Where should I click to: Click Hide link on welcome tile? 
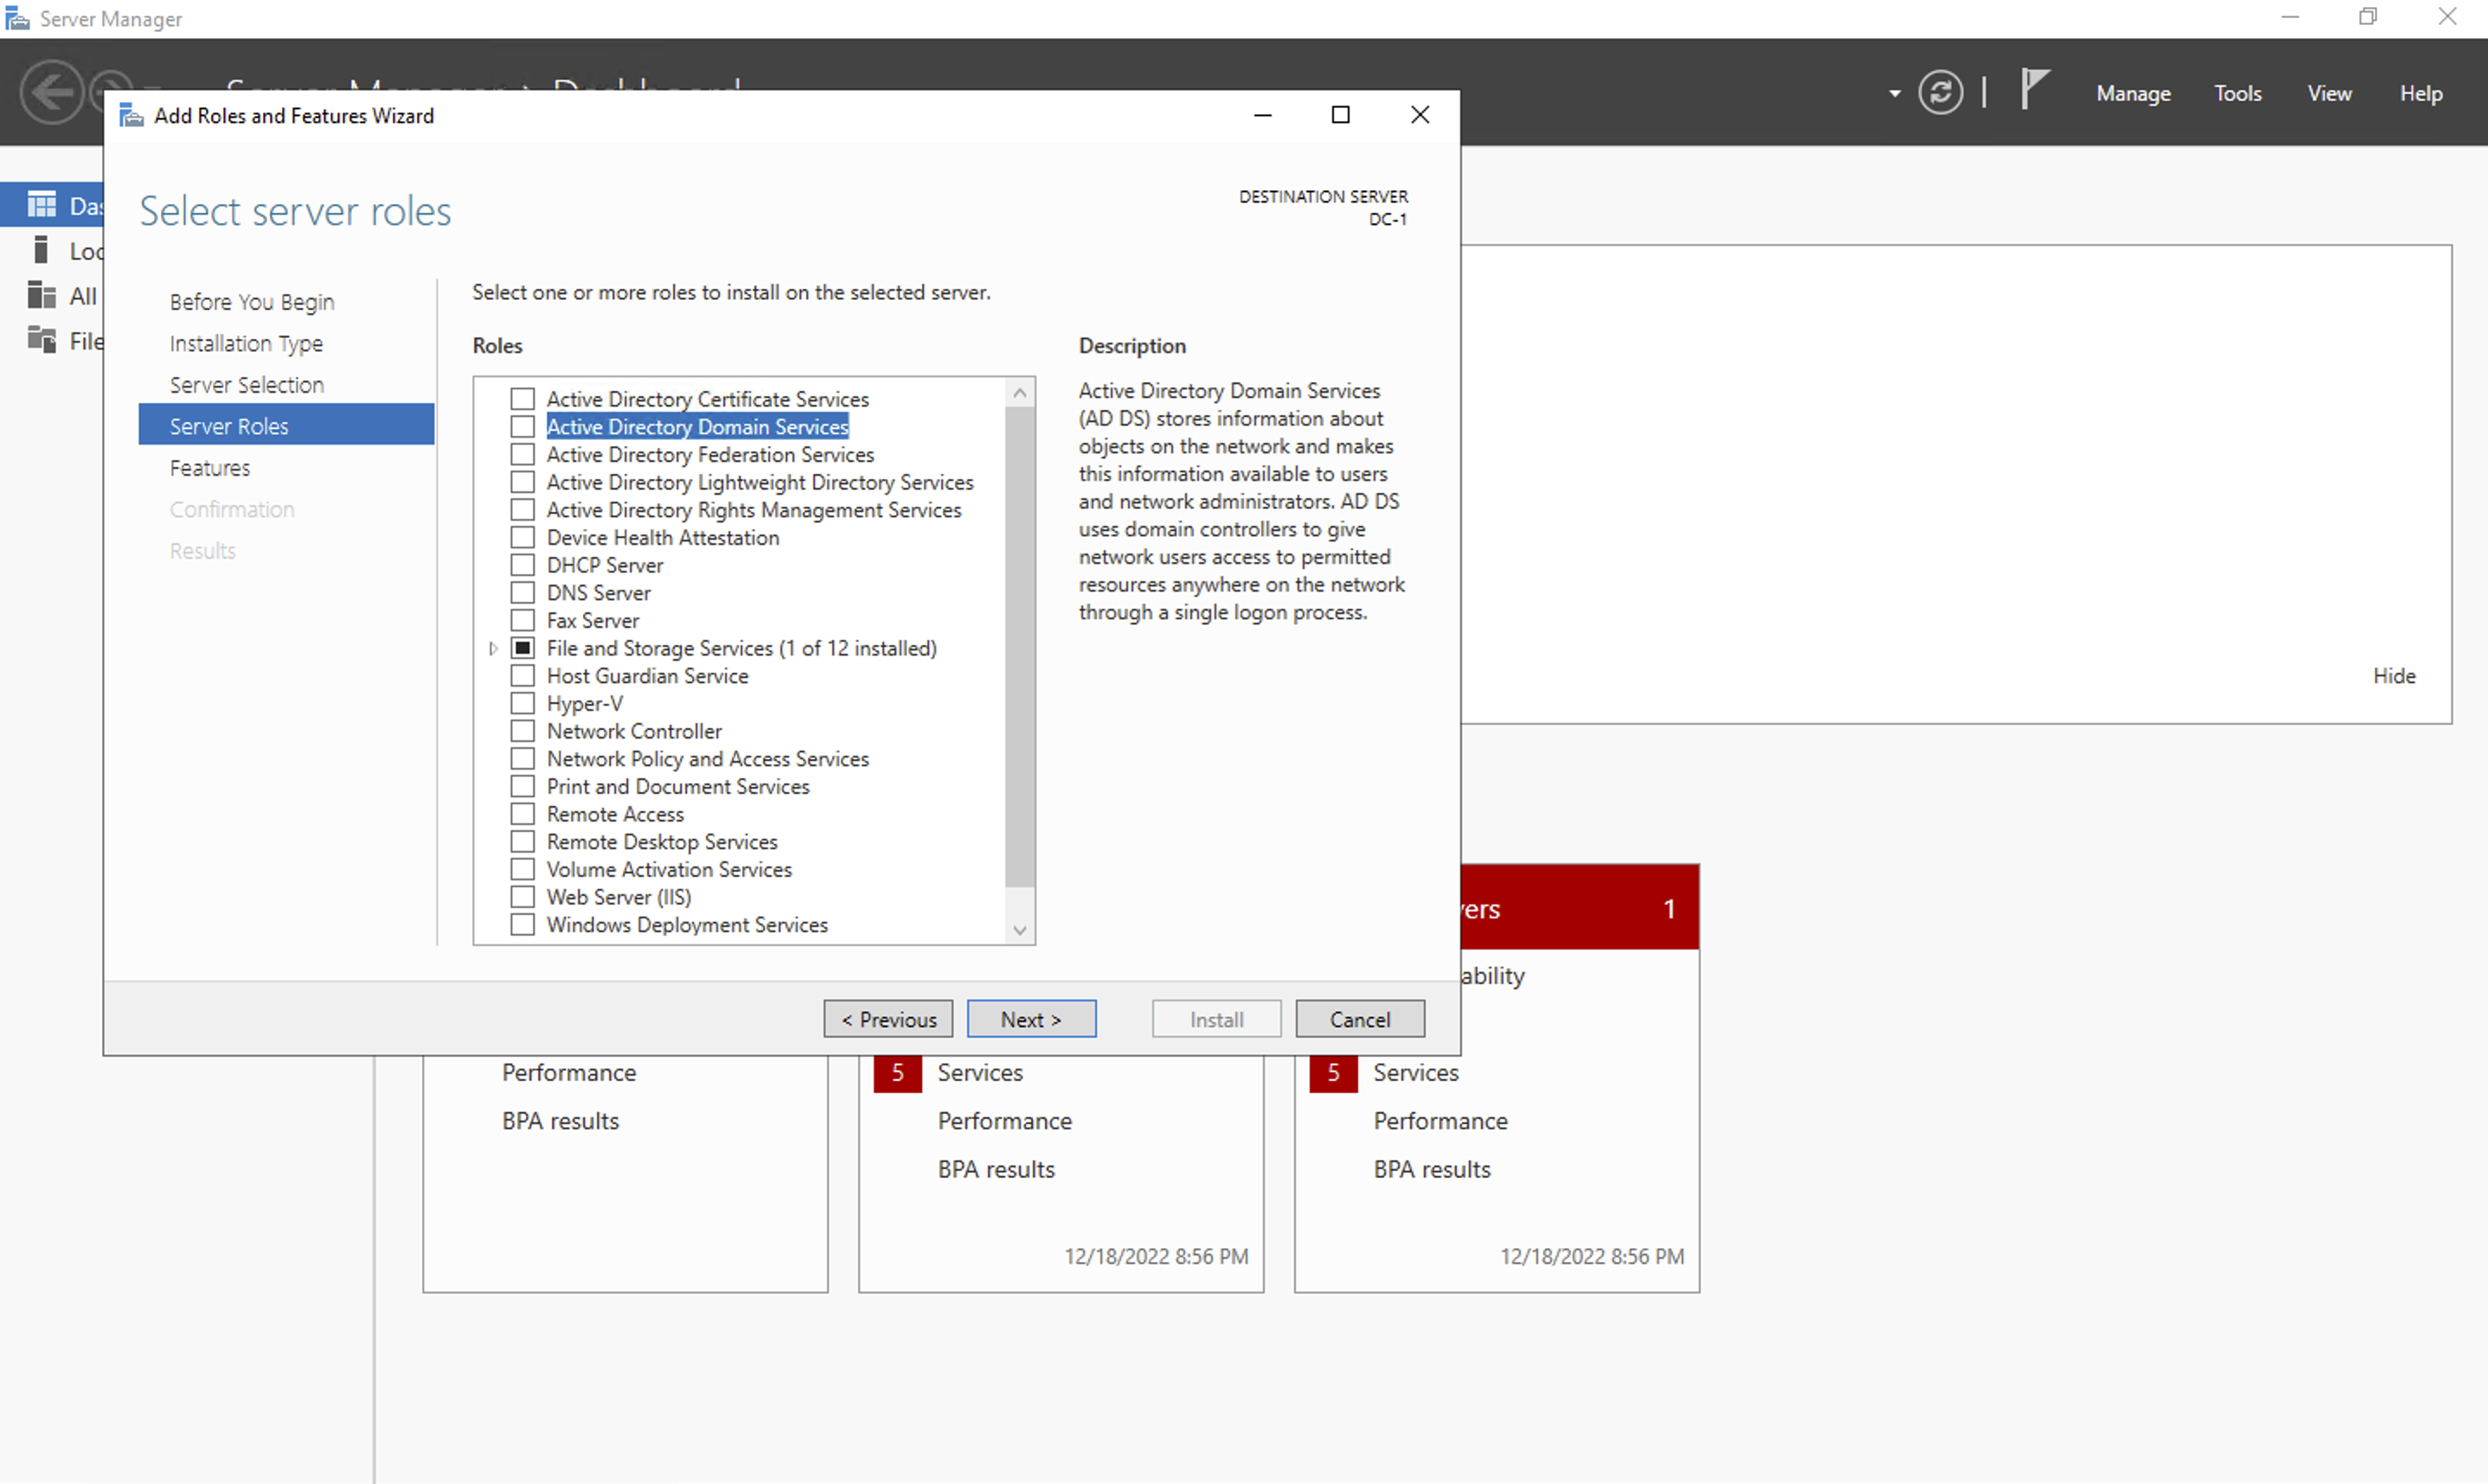pos(2393,676)
